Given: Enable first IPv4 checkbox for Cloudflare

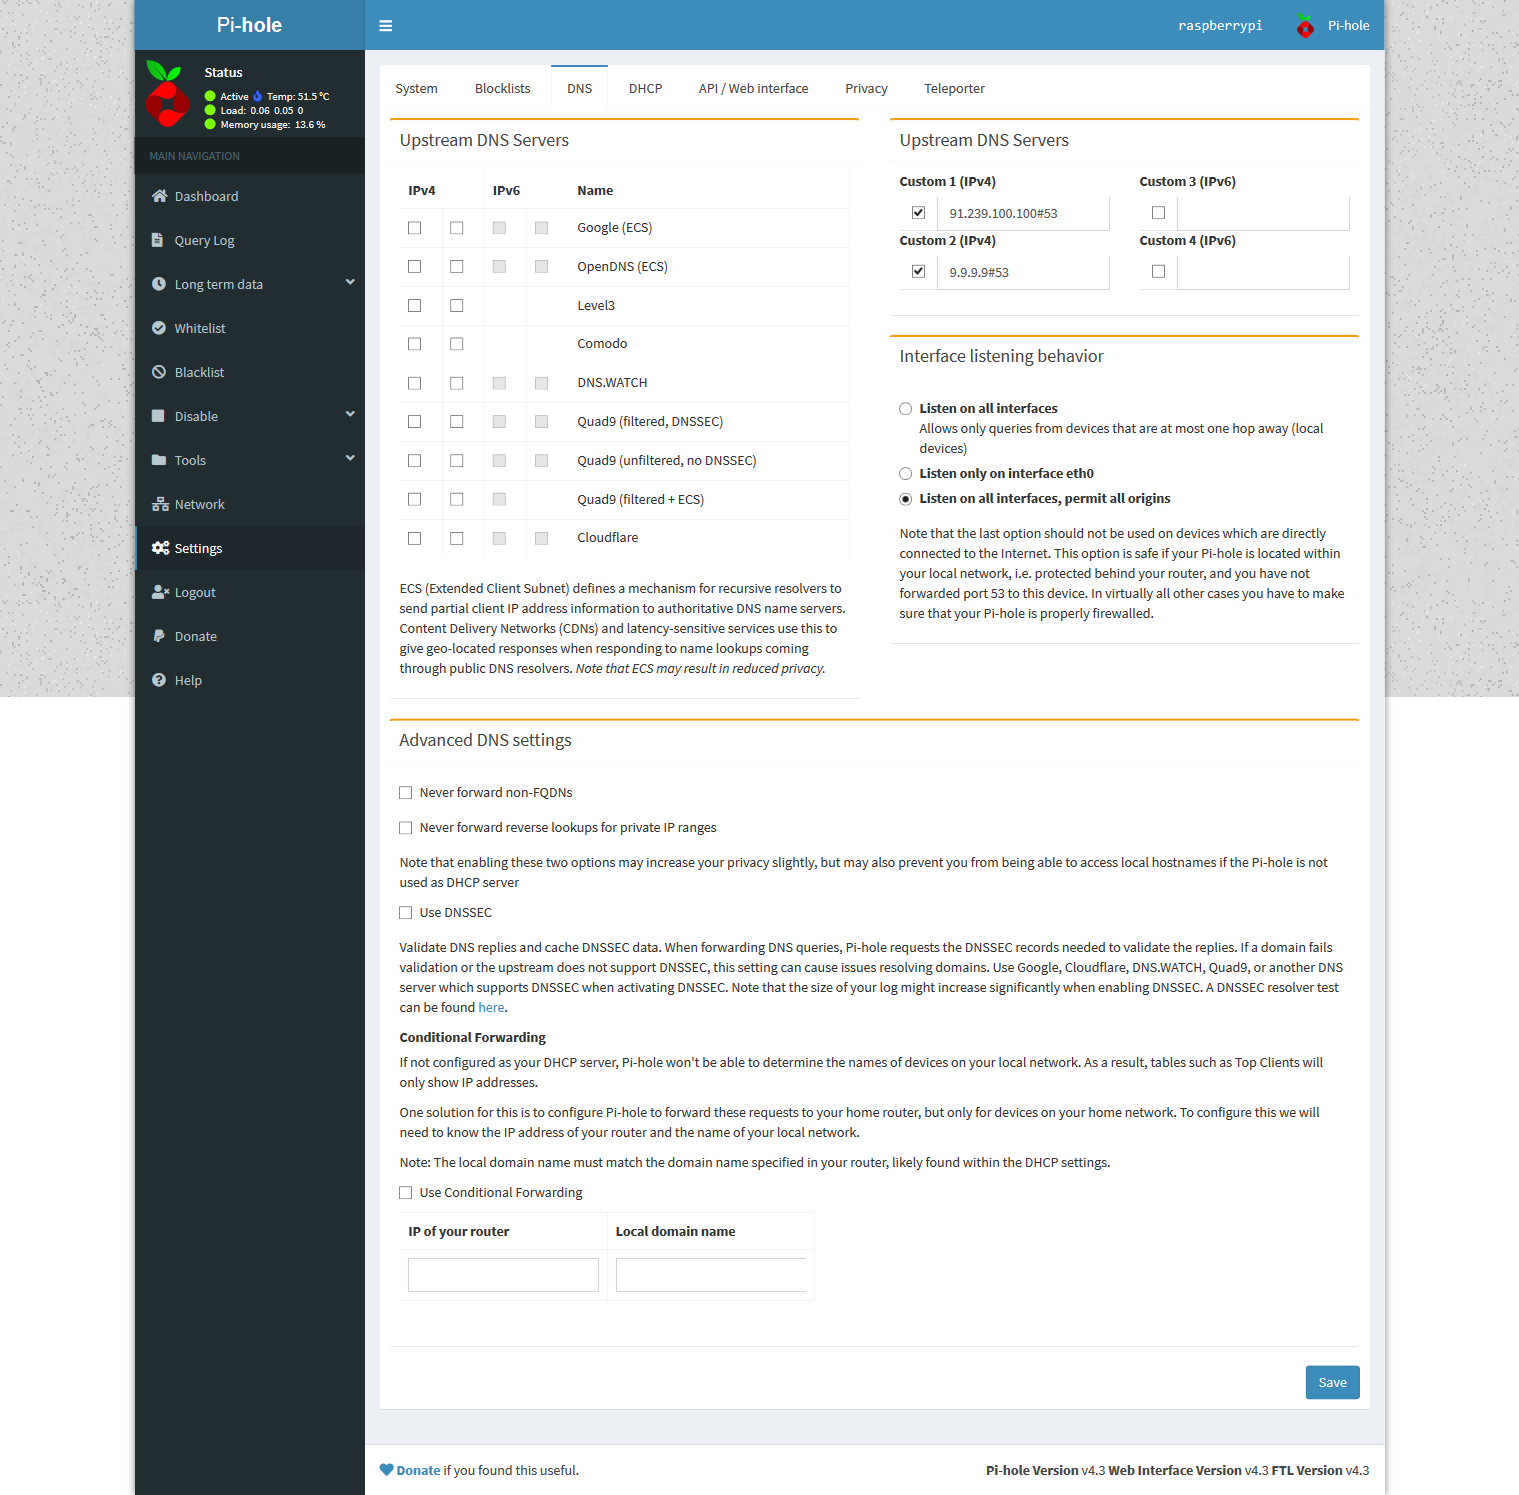Looking at the screenshot, I should click(414, 538).
